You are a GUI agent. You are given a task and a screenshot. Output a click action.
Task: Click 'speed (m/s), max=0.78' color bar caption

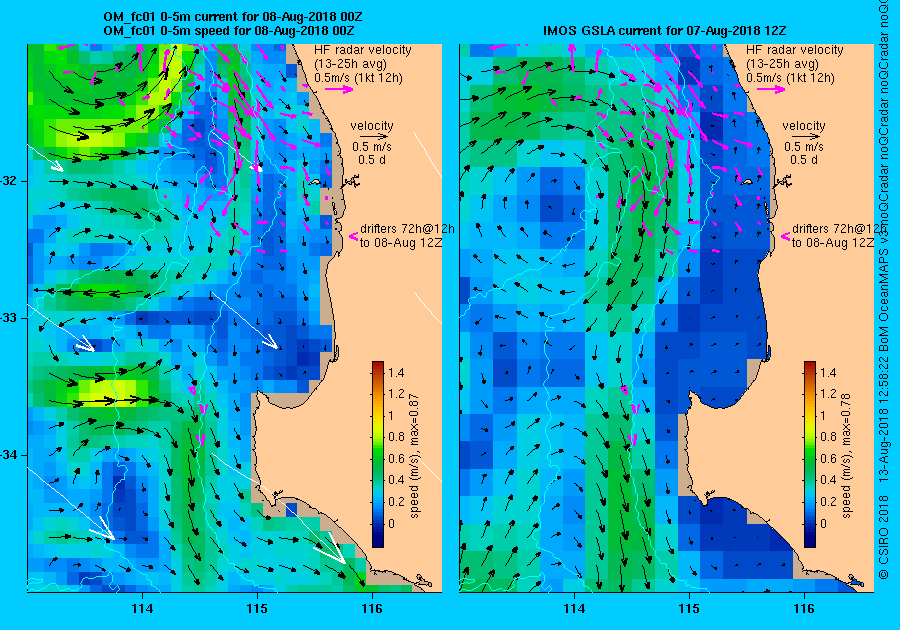tap(847, 456)
